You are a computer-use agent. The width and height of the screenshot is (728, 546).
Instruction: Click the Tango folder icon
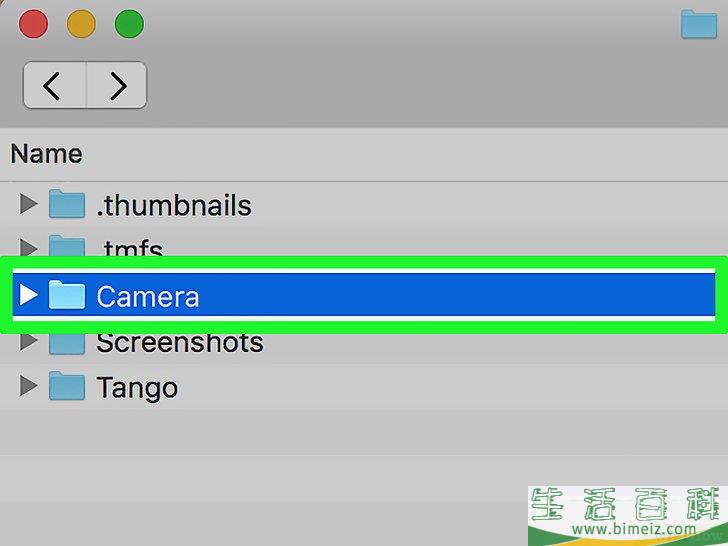[x=67, y=386]
